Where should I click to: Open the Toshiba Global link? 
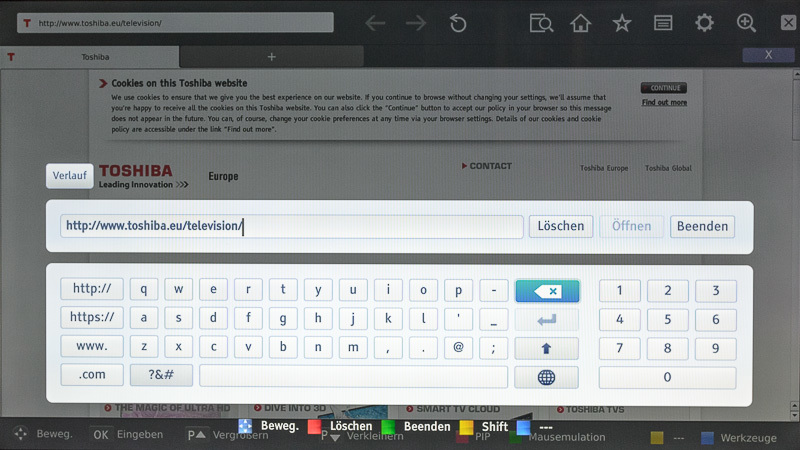point(668,168)
